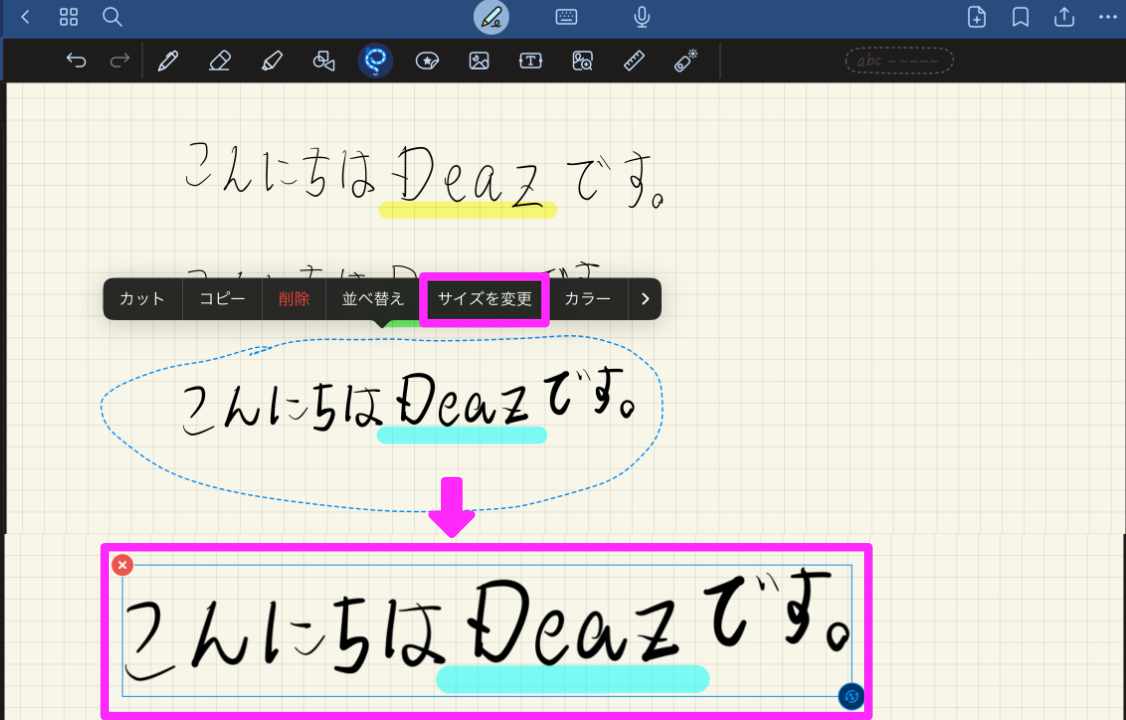Expand more context menu options via chevron
Screen dimensions: 1126x720
coord(645,298)
